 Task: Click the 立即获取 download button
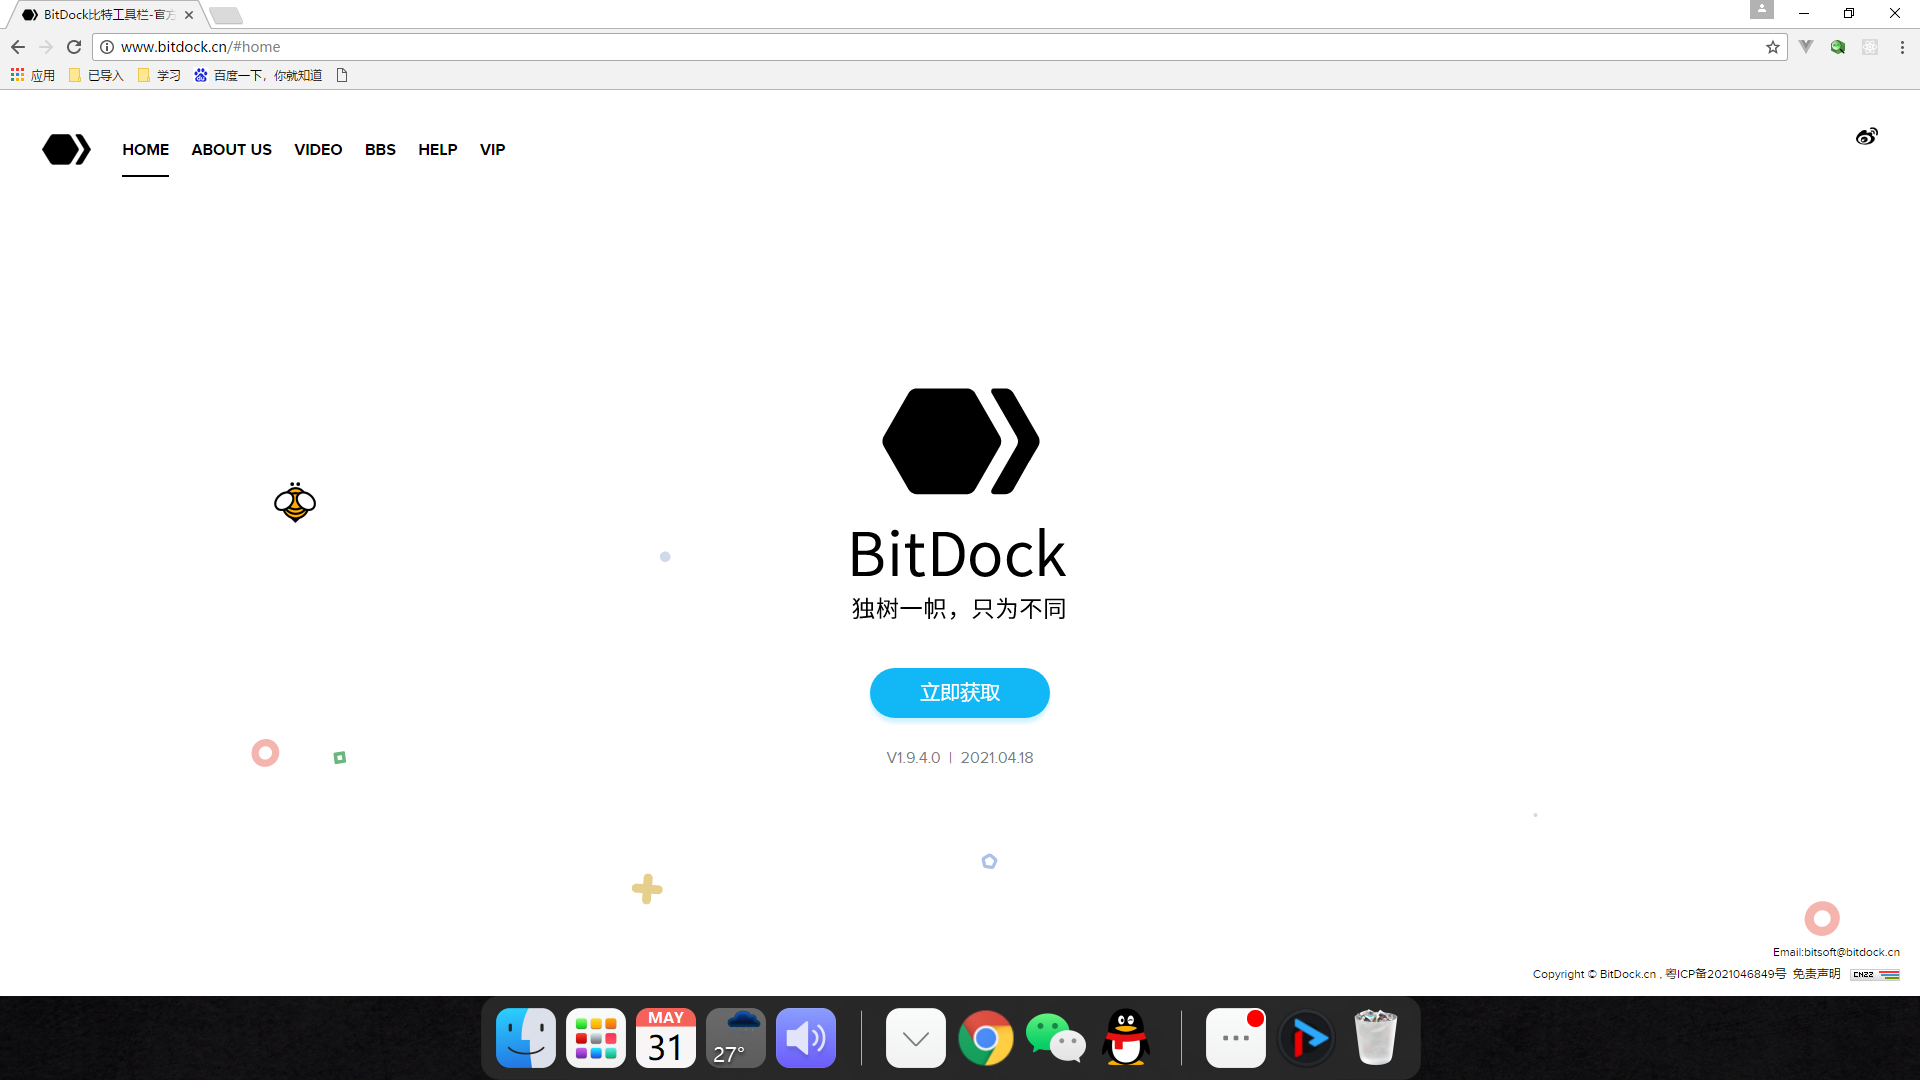click(x=960, y=693)
